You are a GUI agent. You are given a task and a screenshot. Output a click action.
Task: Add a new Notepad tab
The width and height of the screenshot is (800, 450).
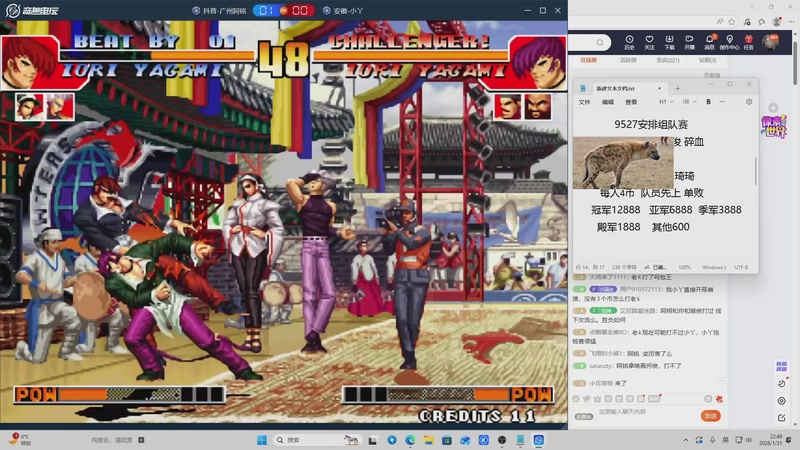(x=678, y=88)
